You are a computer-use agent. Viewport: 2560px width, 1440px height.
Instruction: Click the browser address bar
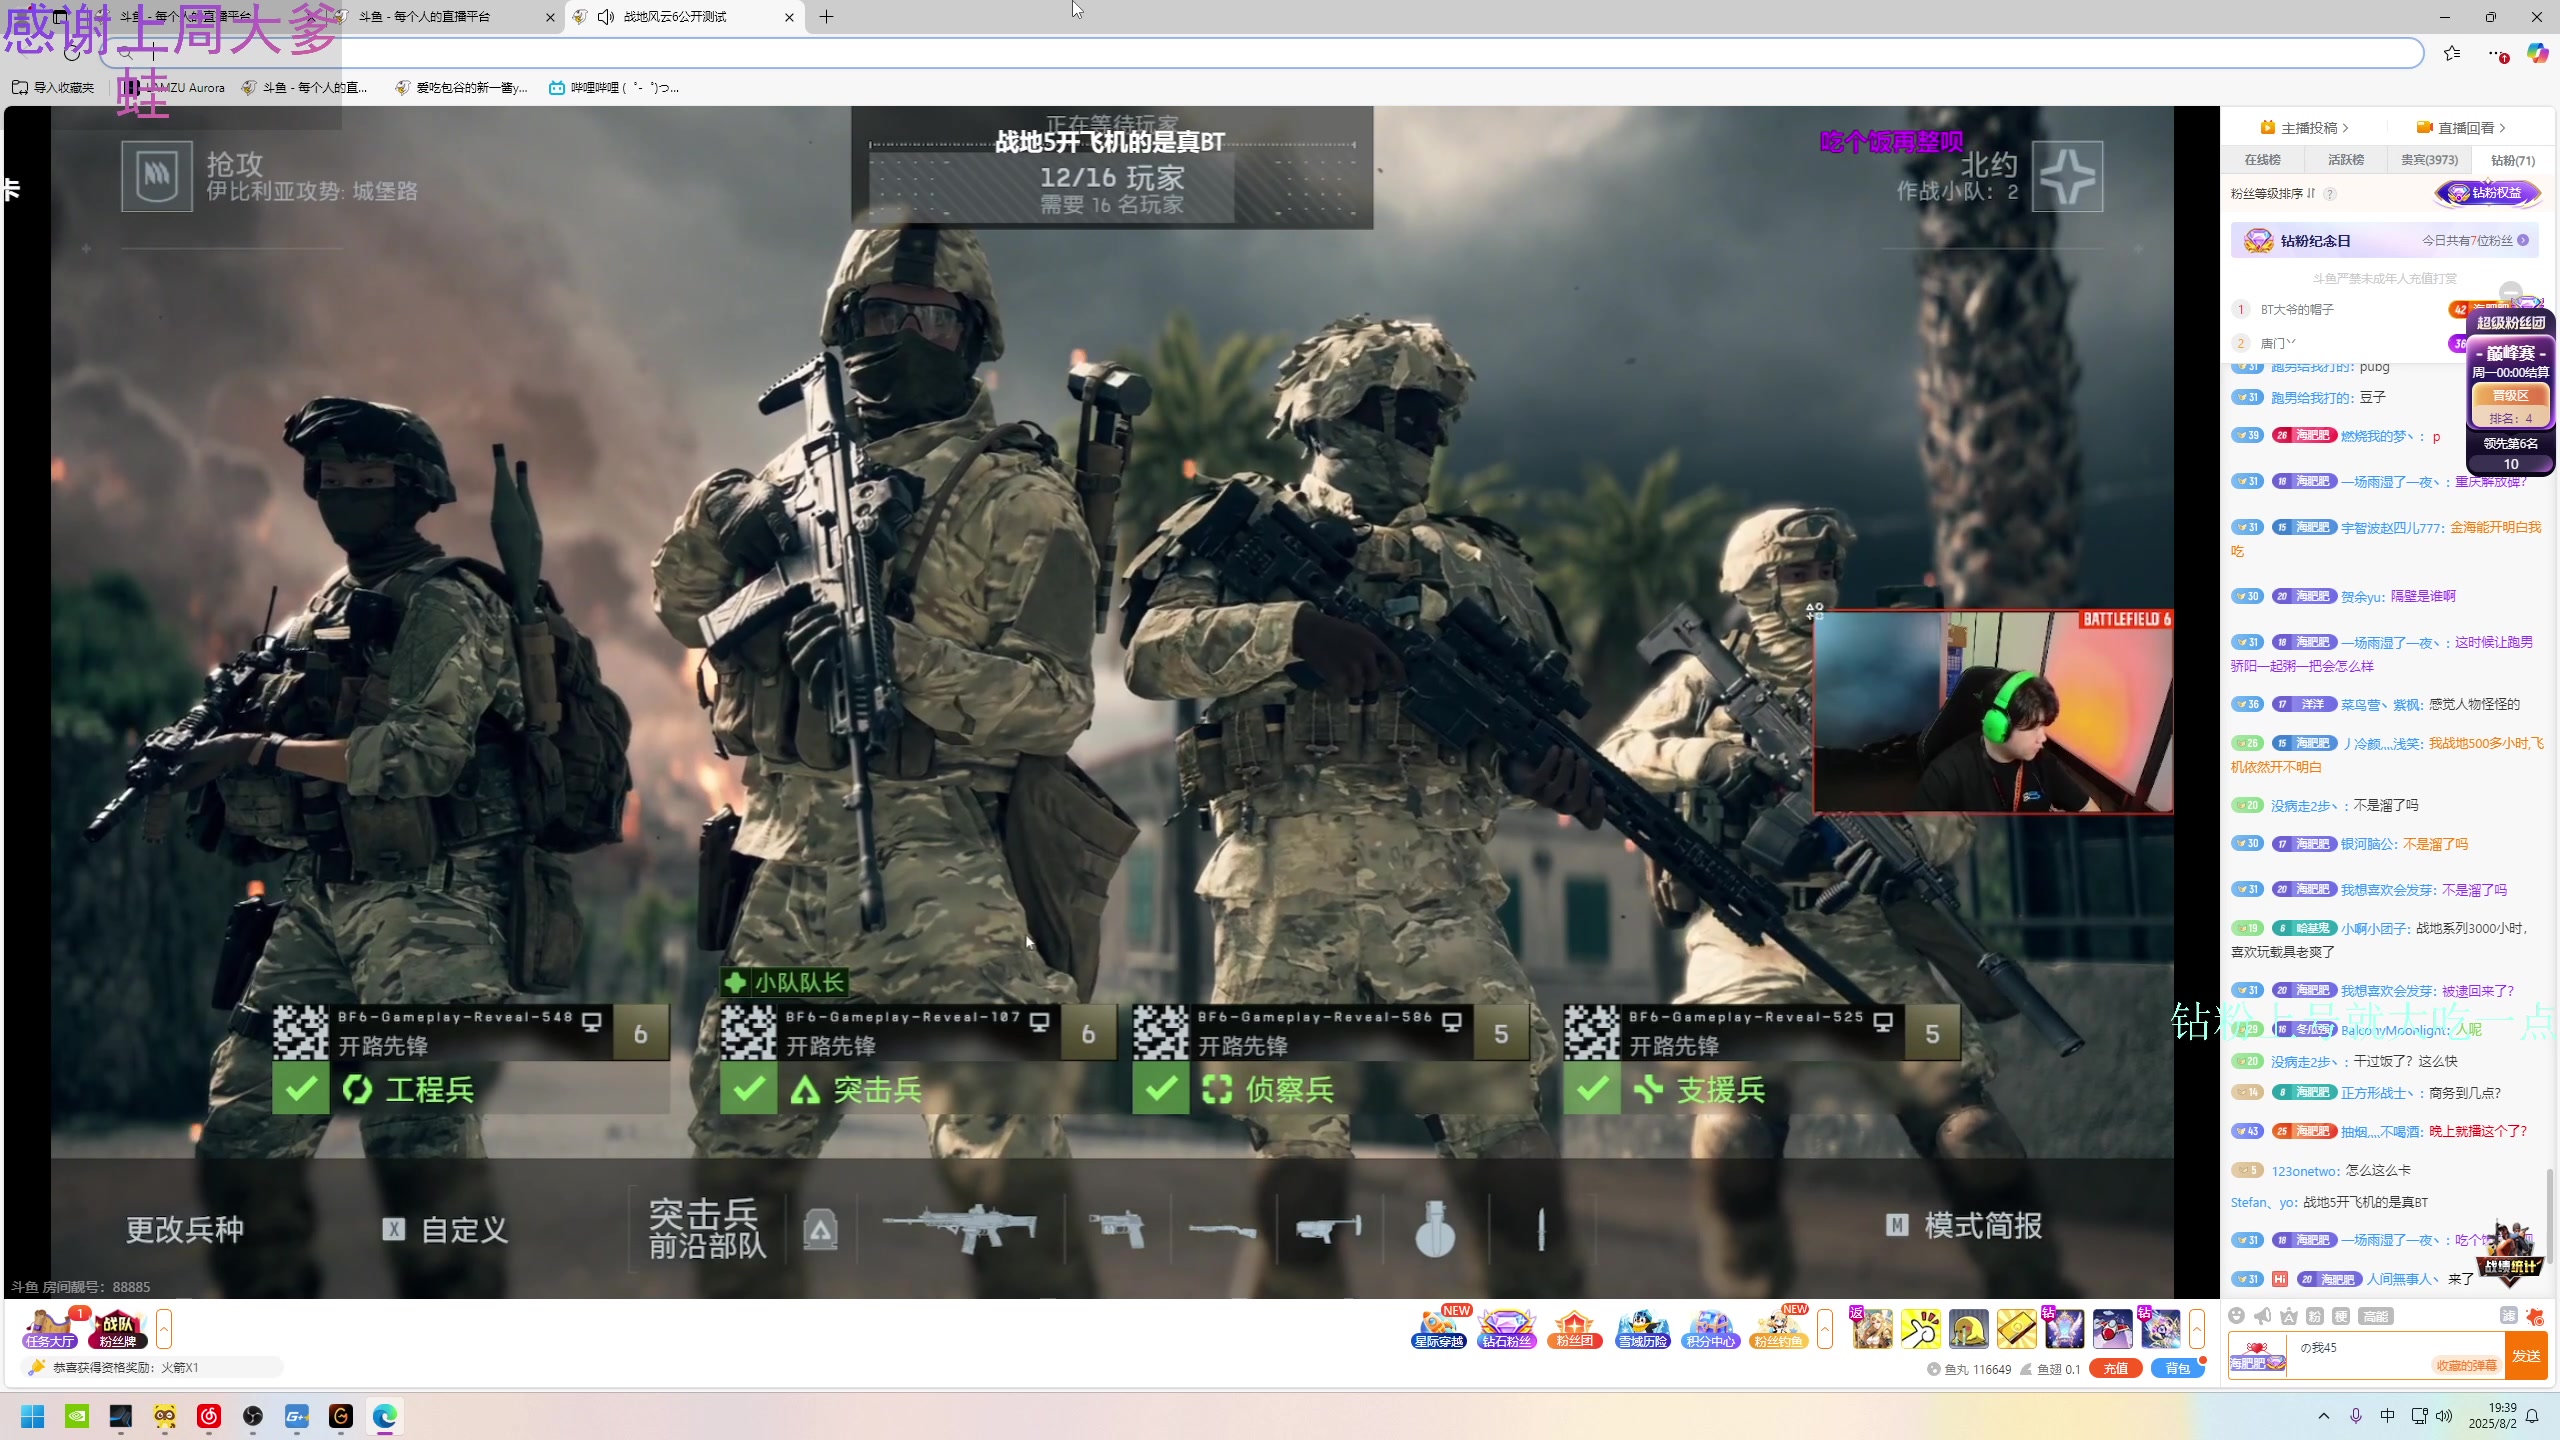click(x=1260, y=53)
